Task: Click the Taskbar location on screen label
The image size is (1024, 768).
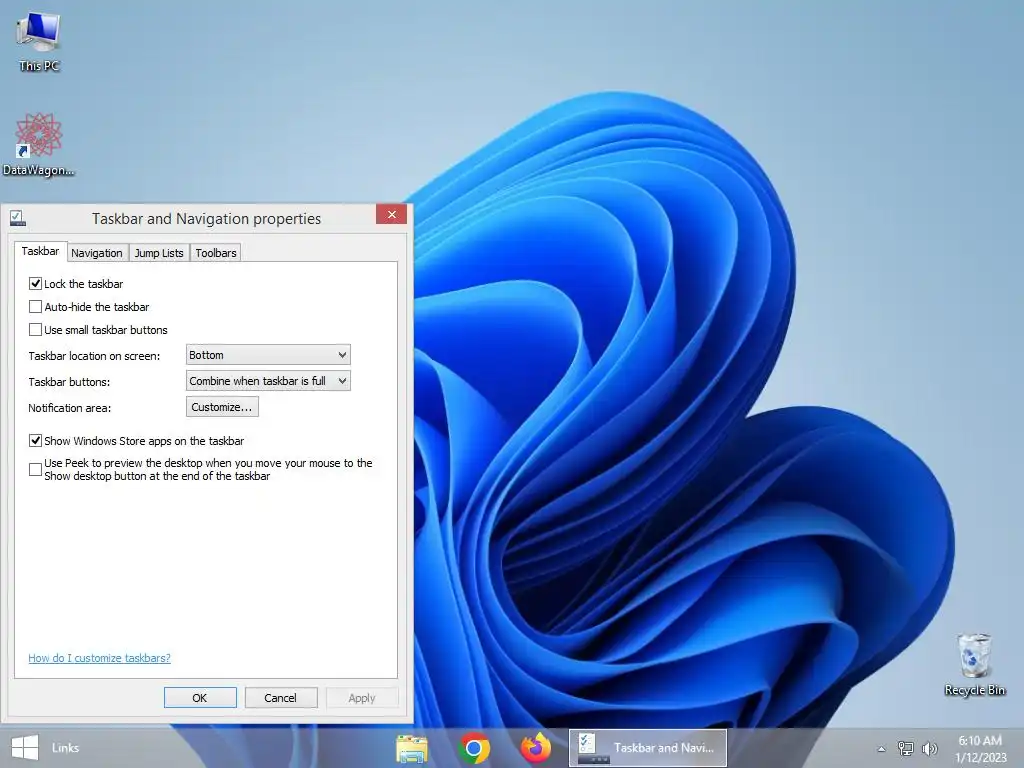Action: pyautogui.click(x=94, y=356)
